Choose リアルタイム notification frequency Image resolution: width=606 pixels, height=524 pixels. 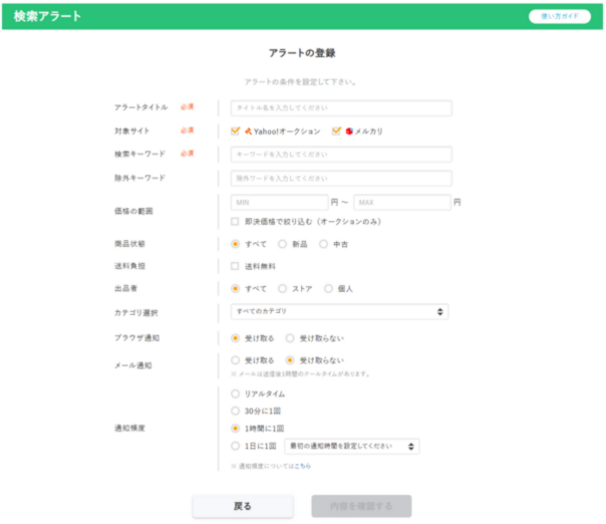click(235, 394)
